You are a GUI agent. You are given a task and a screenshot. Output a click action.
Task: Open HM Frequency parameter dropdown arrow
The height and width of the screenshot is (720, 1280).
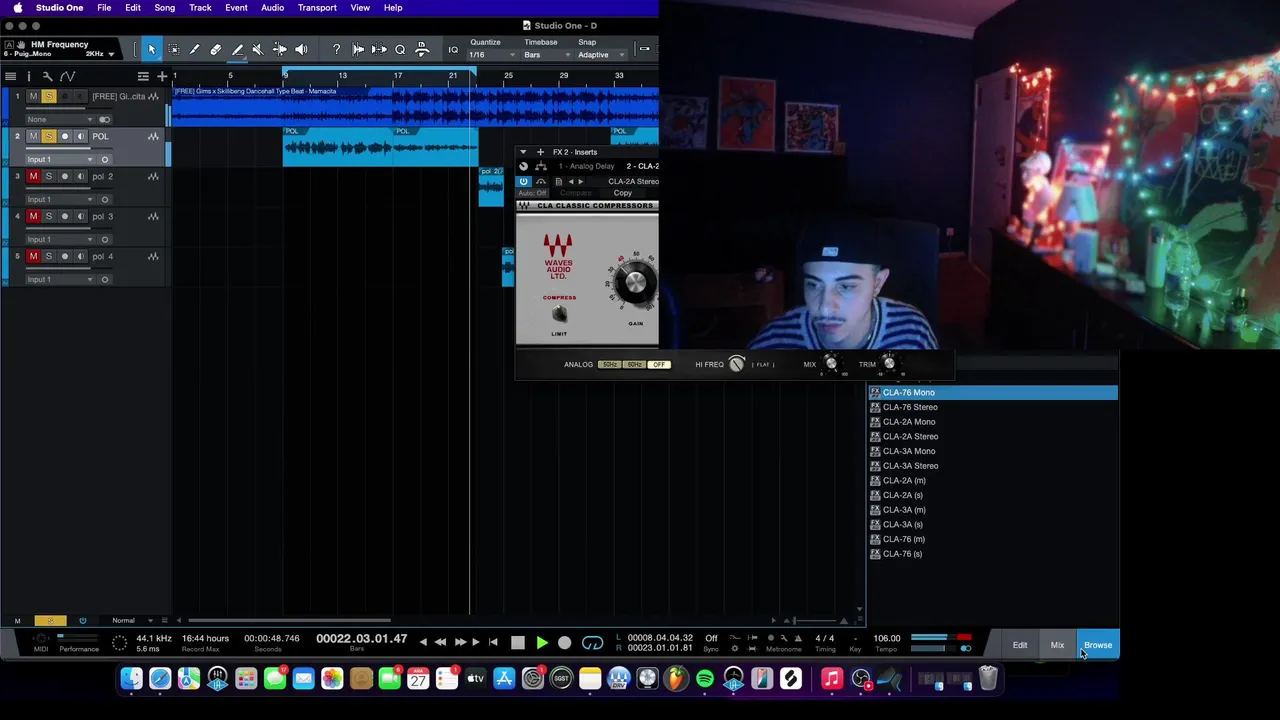[111, 54]
